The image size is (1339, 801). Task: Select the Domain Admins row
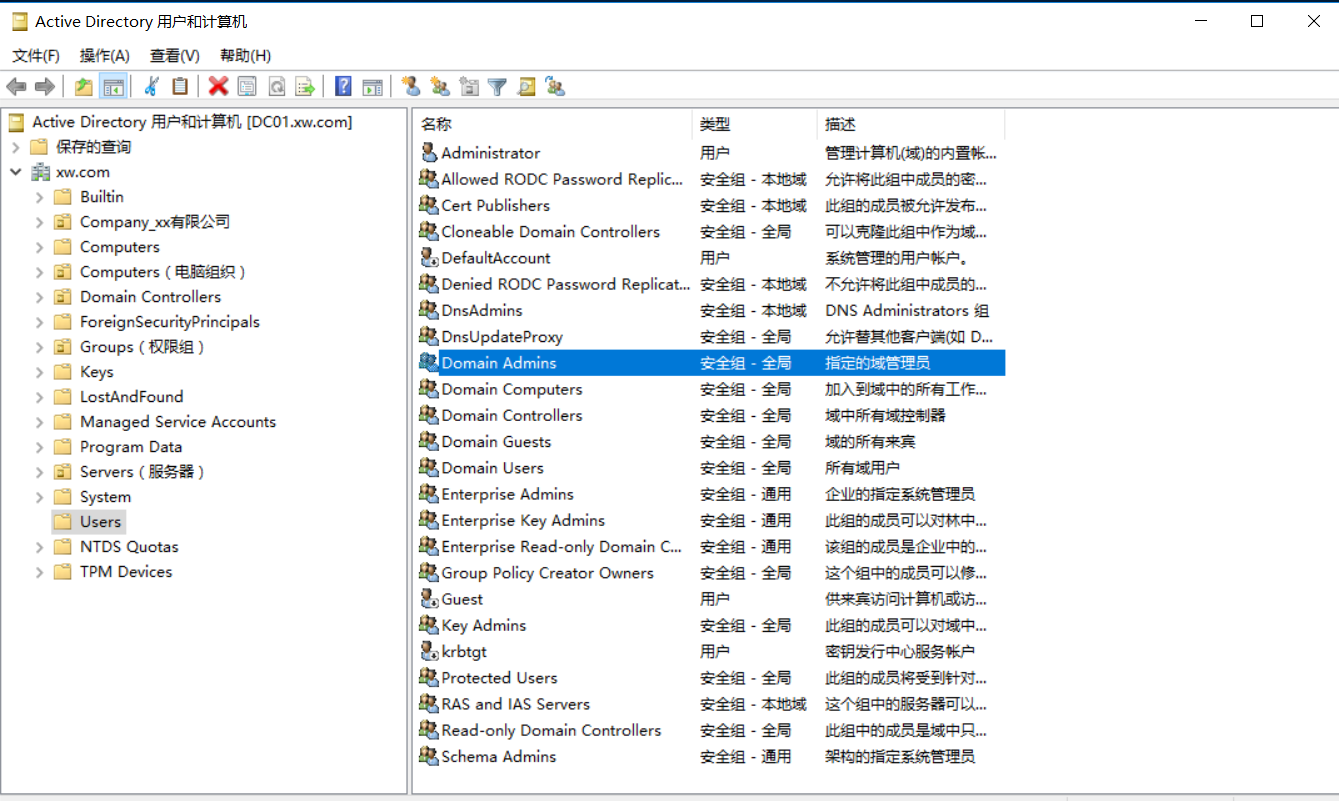click(x=711, y=363)
